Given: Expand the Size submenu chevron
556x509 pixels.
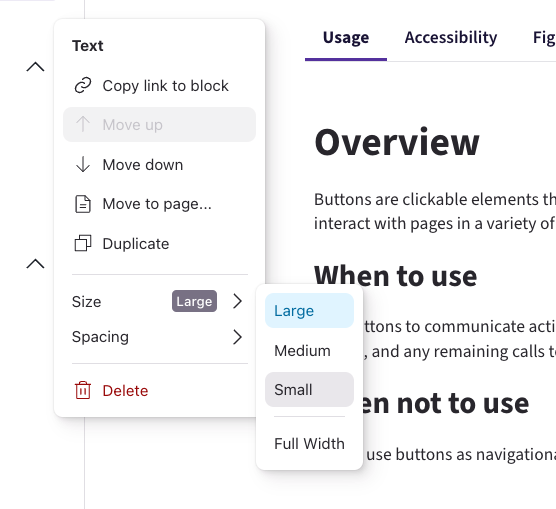Looking at the screenshot, I should coord(238,301).
